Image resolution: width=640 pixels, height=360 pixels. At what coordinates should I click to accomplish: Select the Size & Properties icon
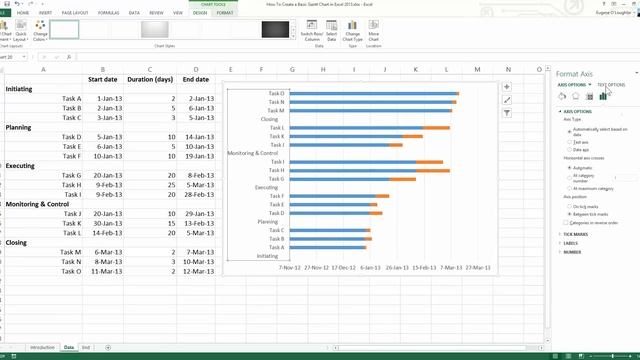point(589,96)
